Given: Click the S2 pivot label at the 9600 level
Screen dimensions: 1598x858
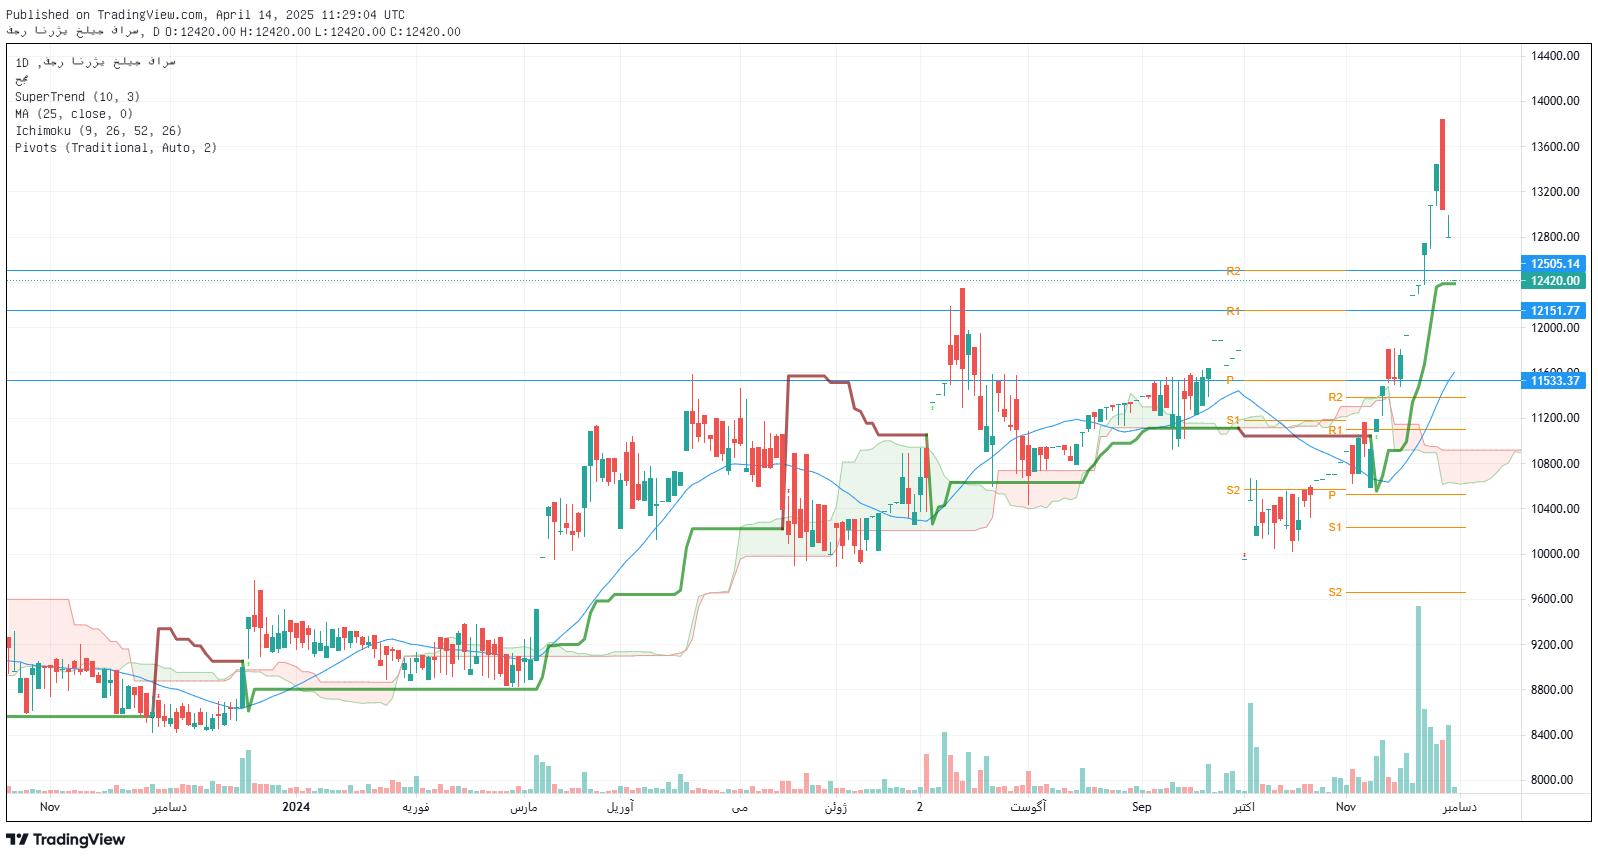Looking at the screenshot, I should click(x=1335, y=592).
